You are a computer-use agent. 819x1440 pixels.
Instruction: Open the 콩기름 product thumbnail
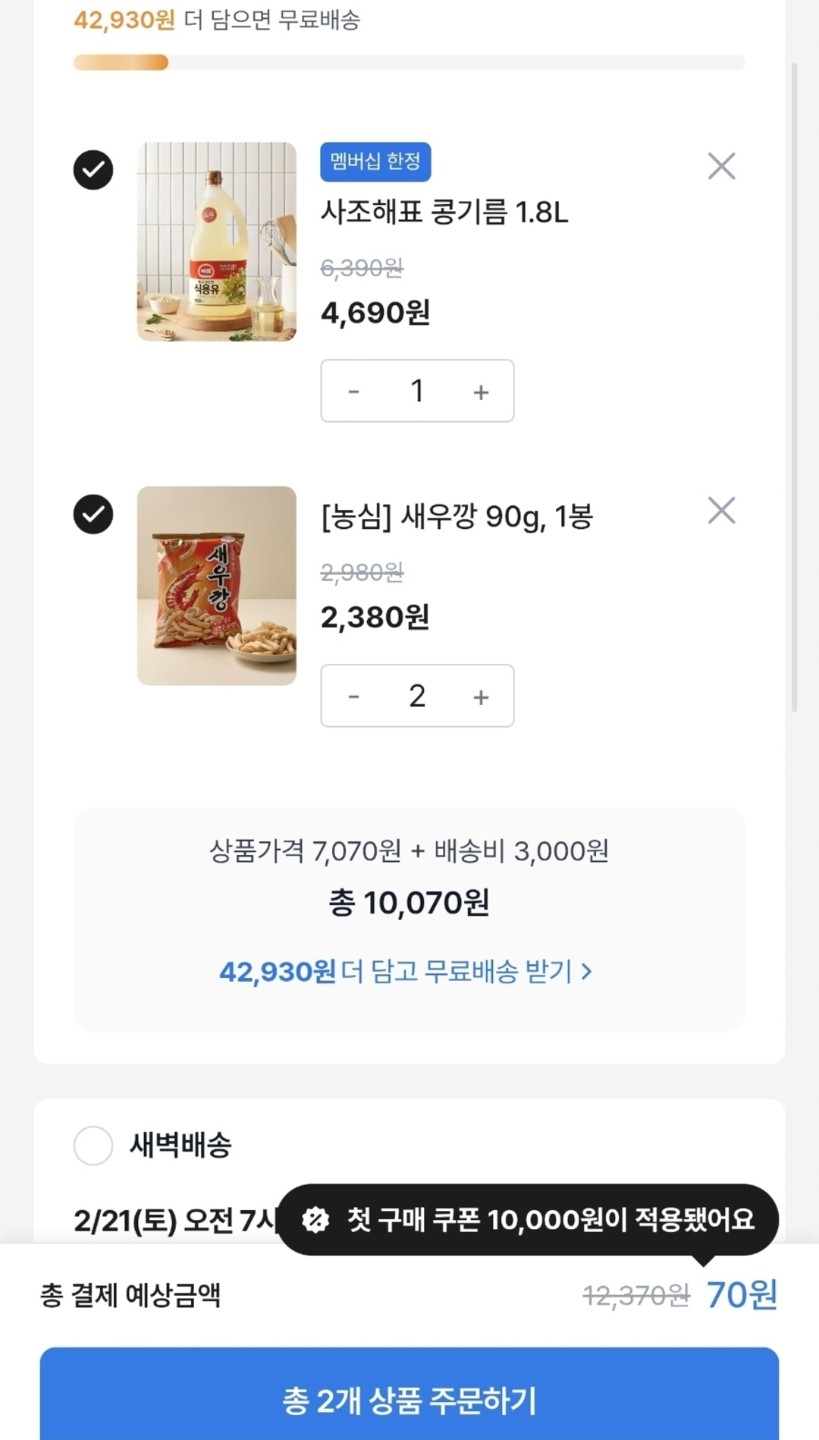click(217, 242)
